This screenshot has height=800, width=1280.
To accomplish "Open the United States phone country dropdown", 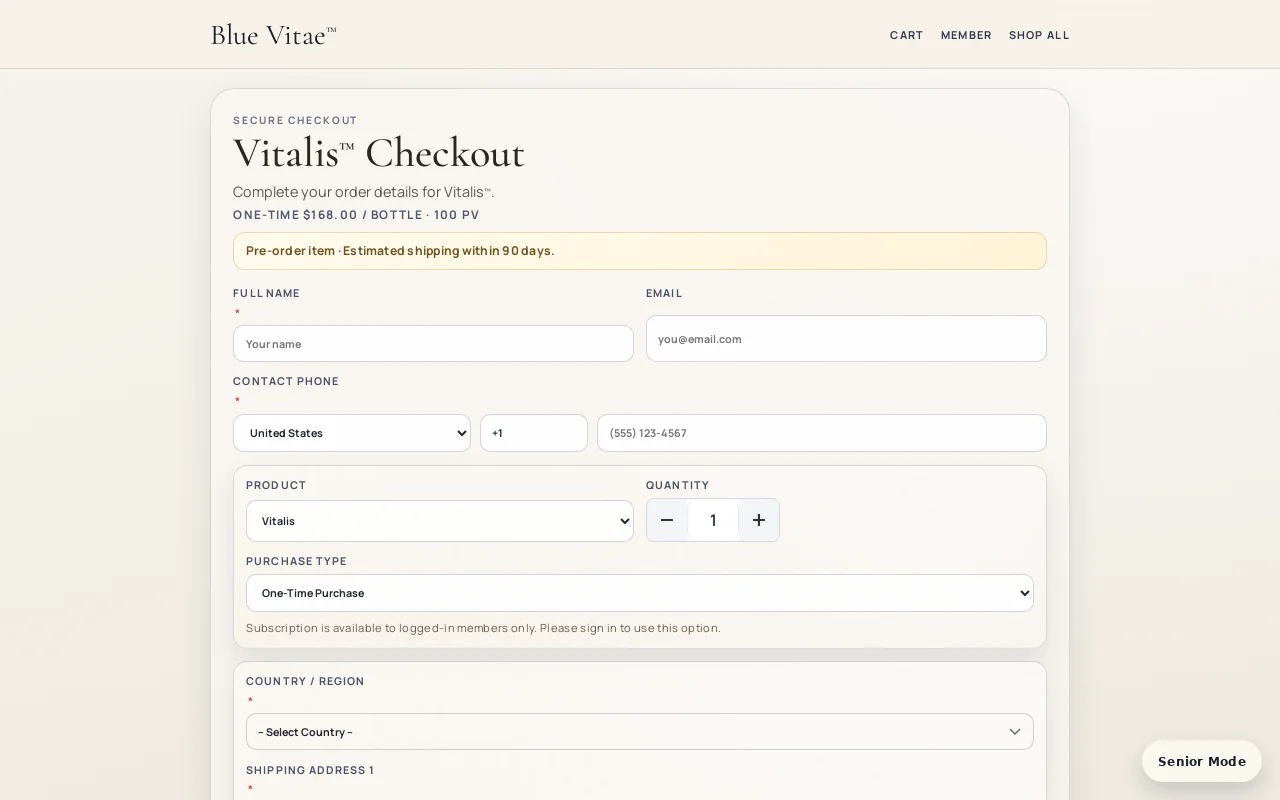I will tap(352, 433).
